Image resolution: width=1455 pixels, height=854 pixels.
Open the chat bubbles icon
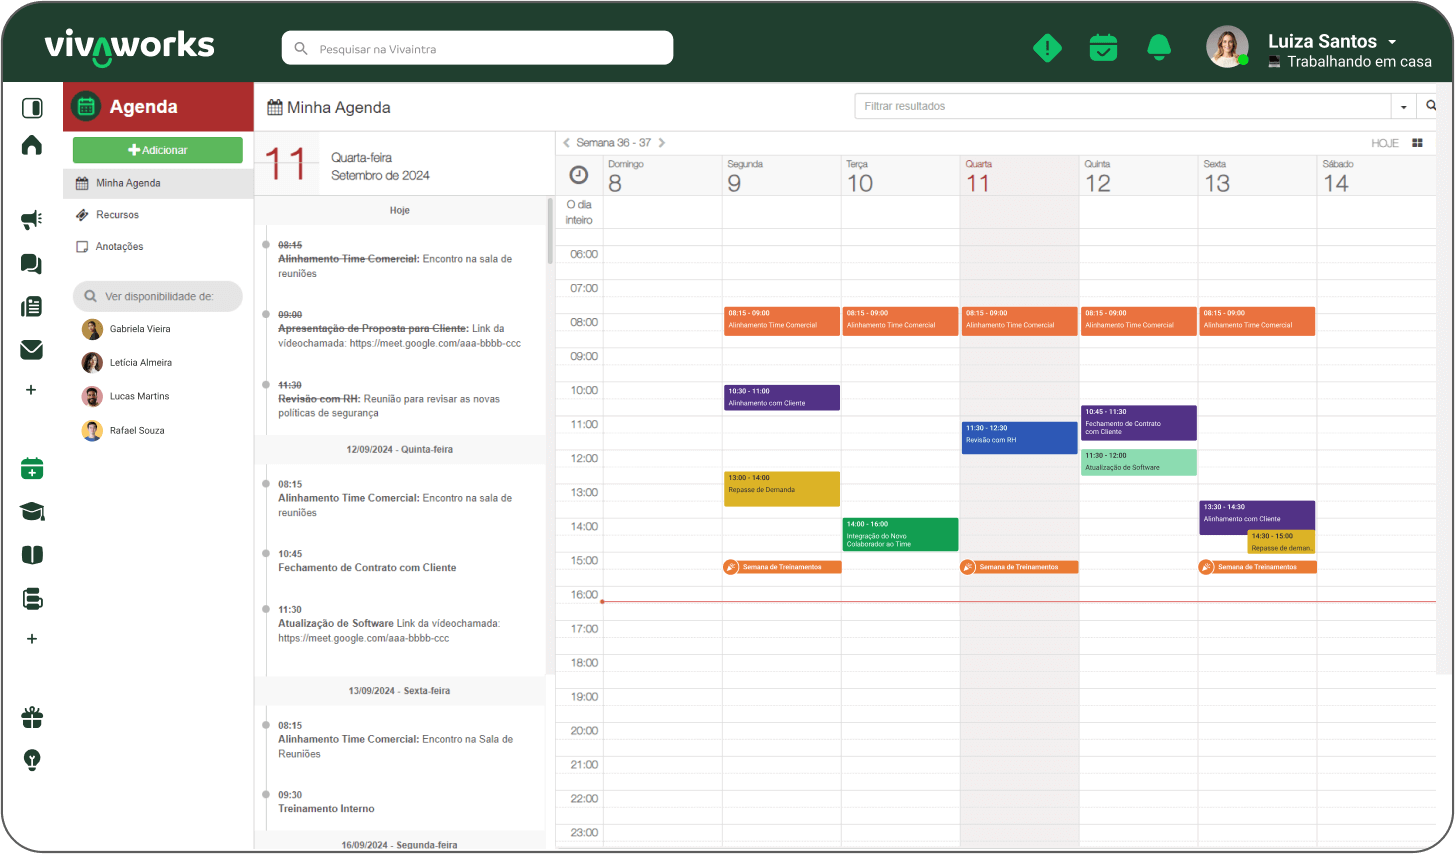[32, 264]
